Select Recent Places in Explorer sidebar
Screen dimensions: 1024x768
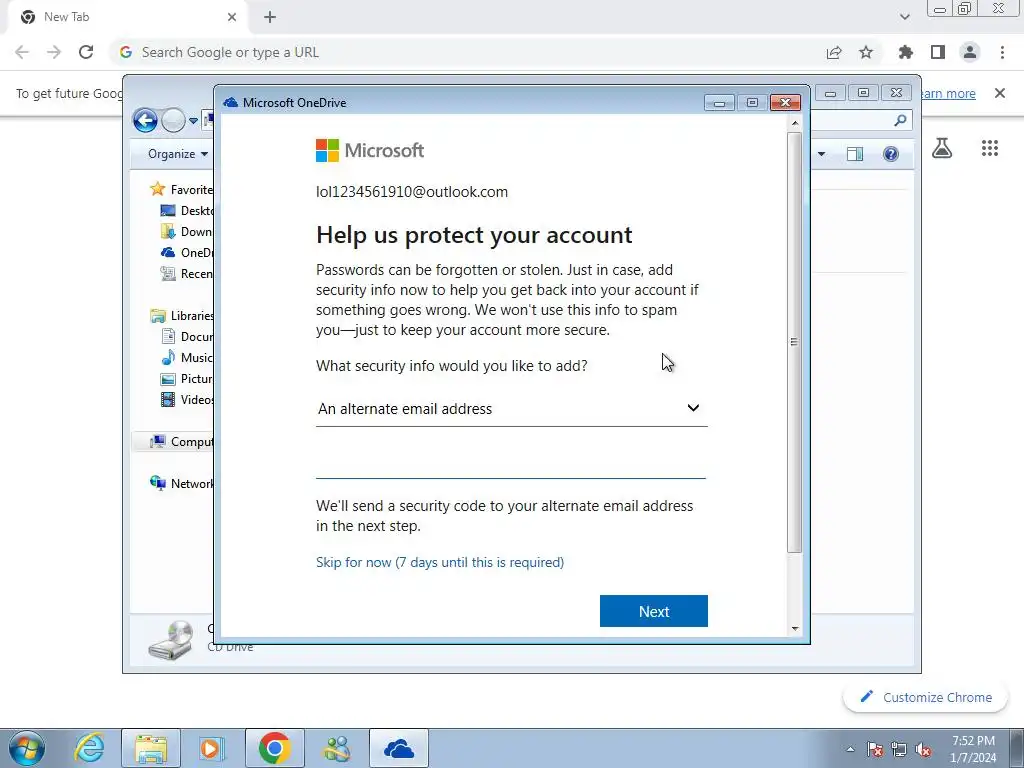coord(187,273)
